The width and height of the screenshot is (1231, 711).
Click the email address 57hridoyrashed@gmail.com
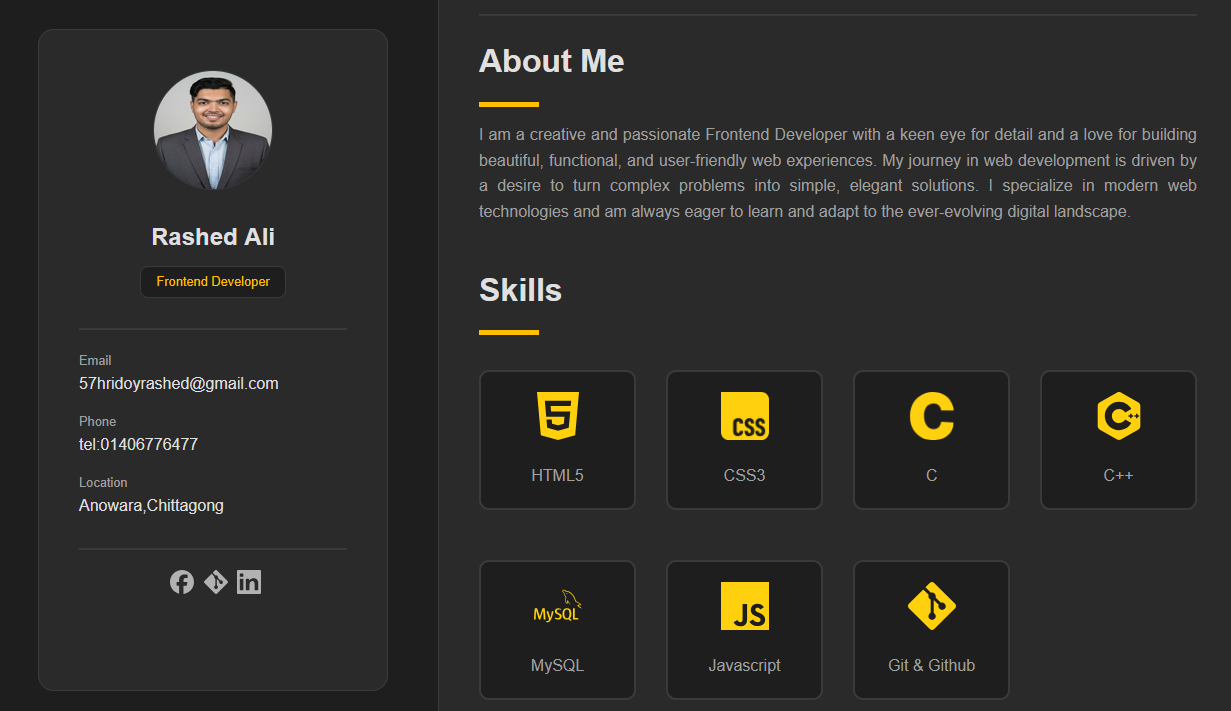click(x=179, y=384)
